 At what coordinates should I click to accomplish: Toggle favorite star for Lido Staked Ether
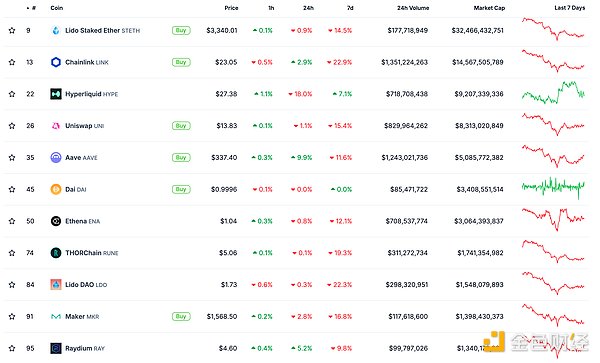pos(12,30)
